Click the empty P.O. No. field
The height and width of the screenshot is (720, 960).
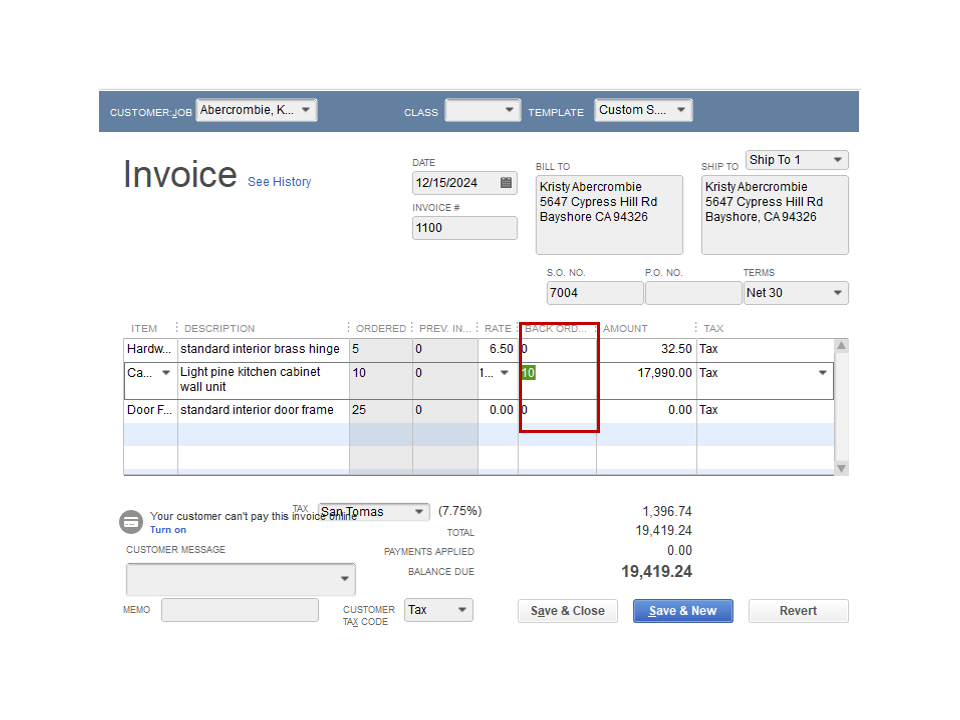[693, 292]
